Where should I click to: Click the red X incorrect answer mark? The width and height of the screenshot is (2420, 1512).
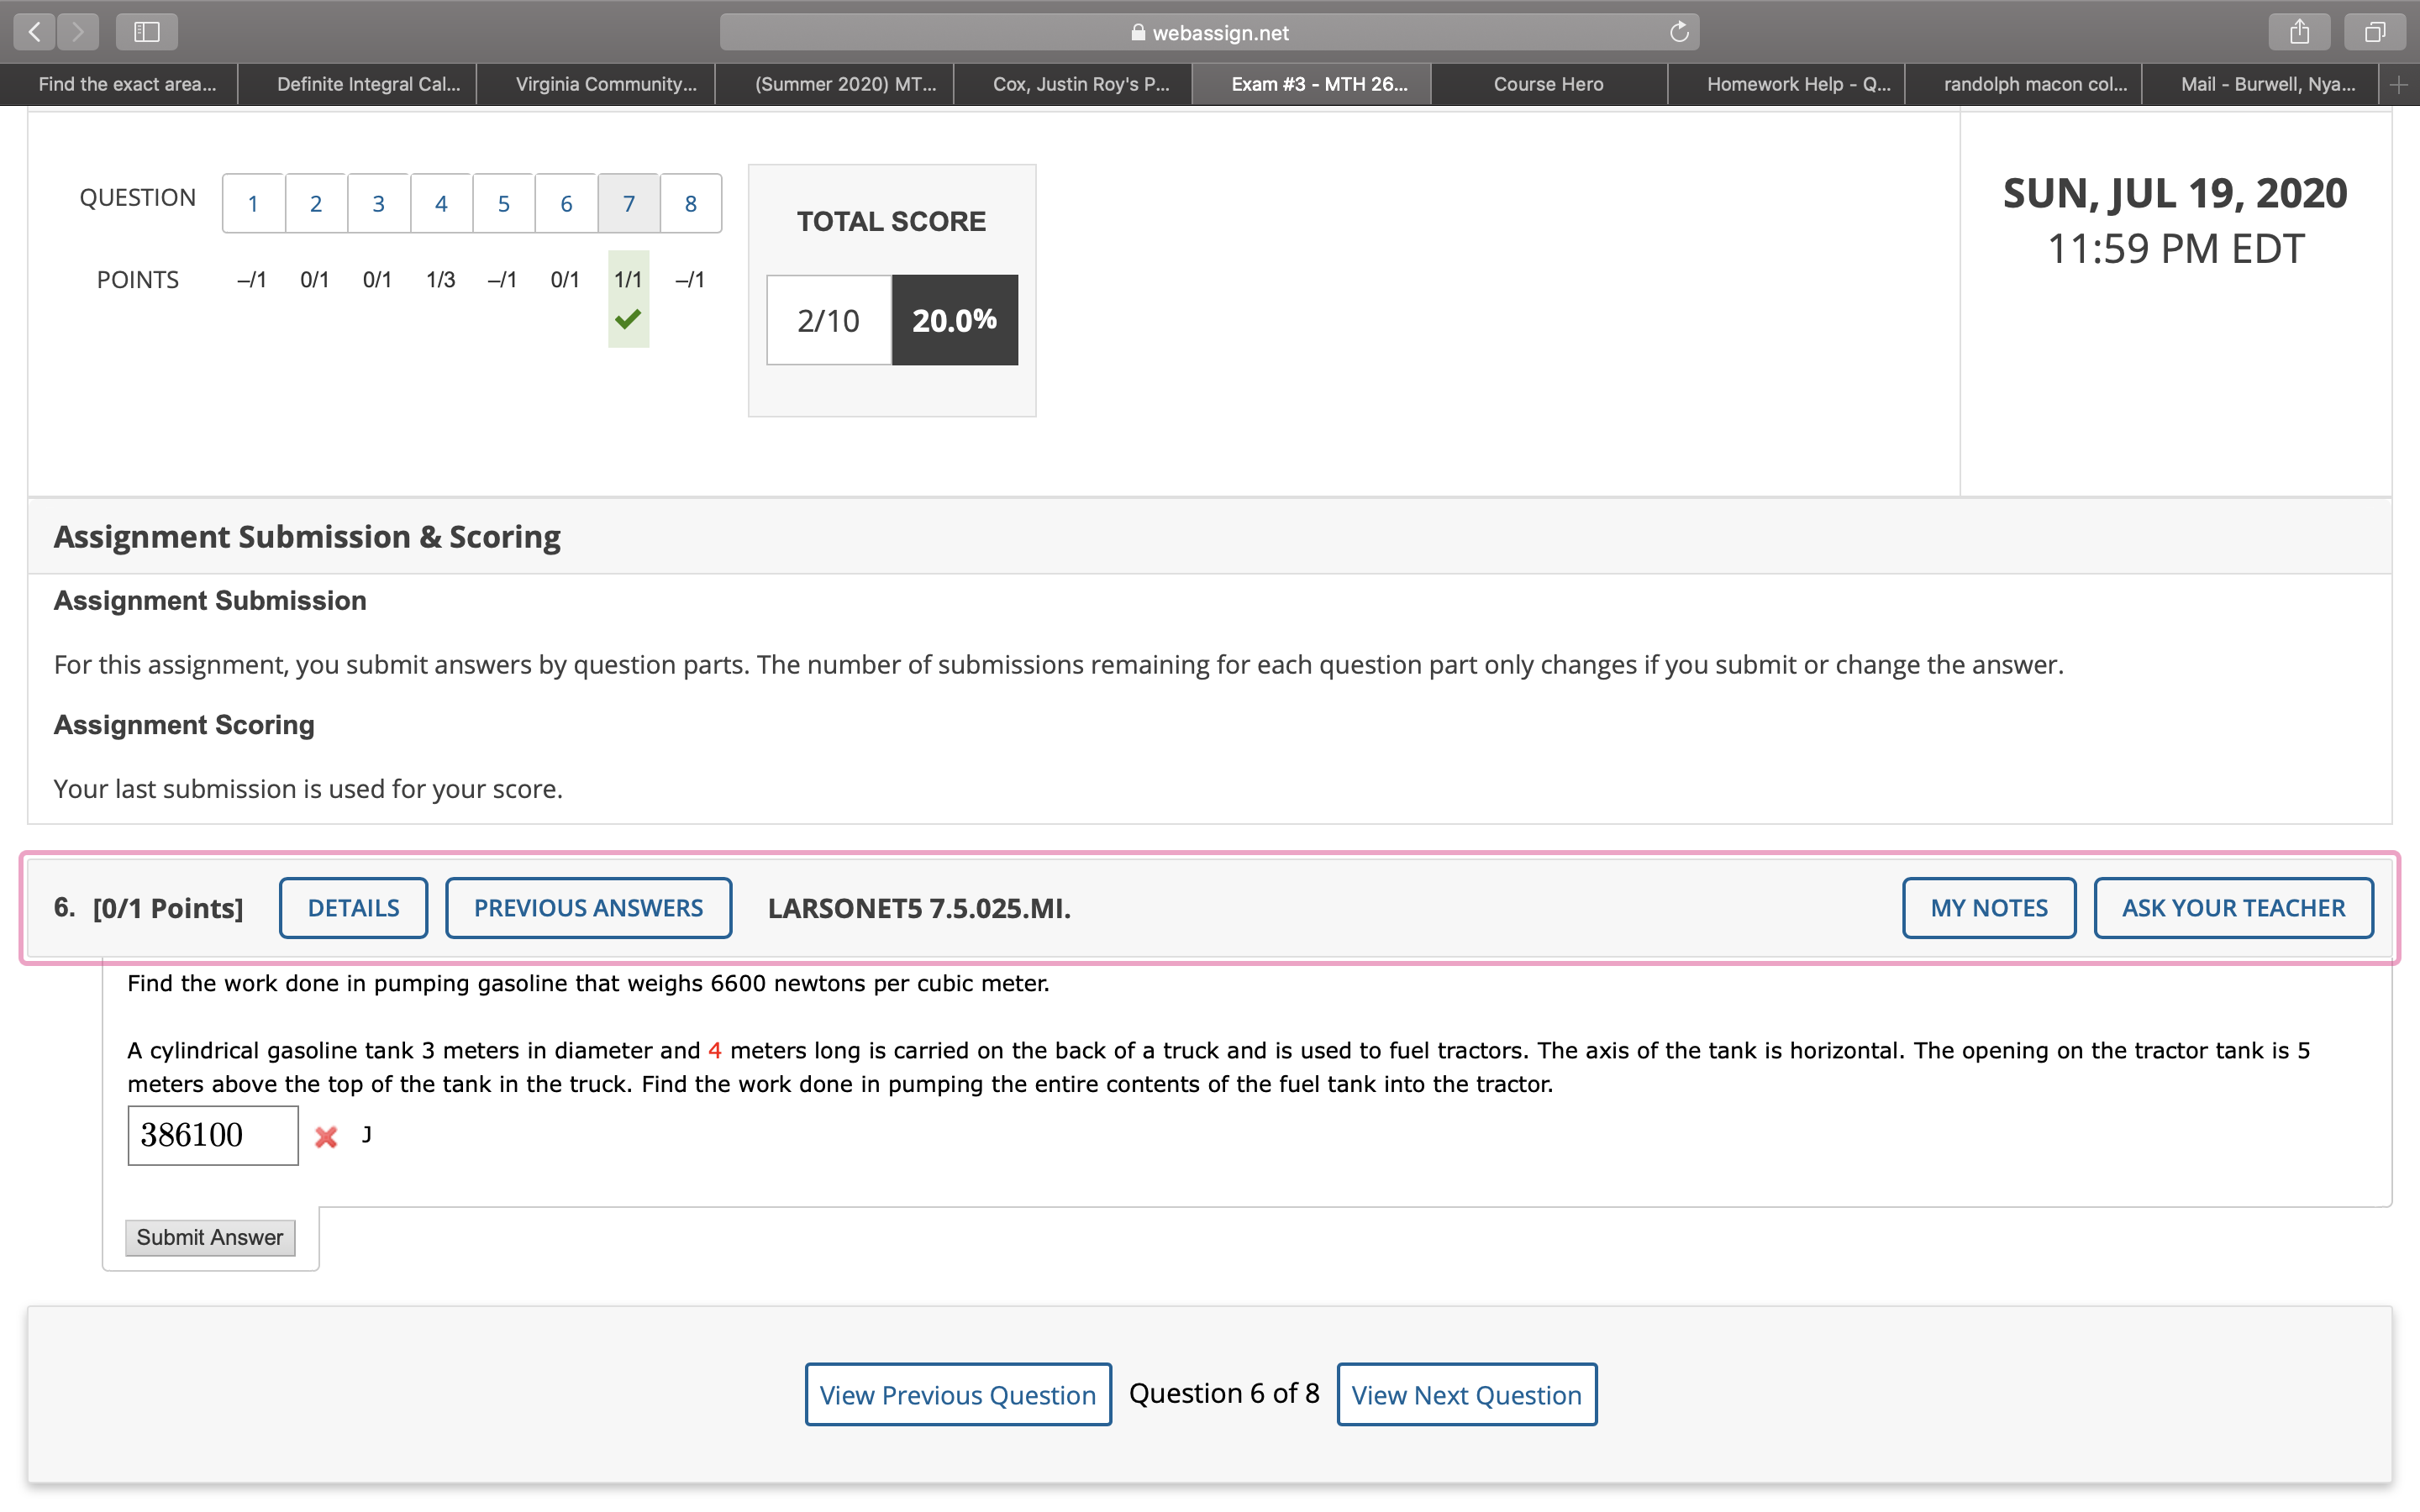coord(326,1137)
